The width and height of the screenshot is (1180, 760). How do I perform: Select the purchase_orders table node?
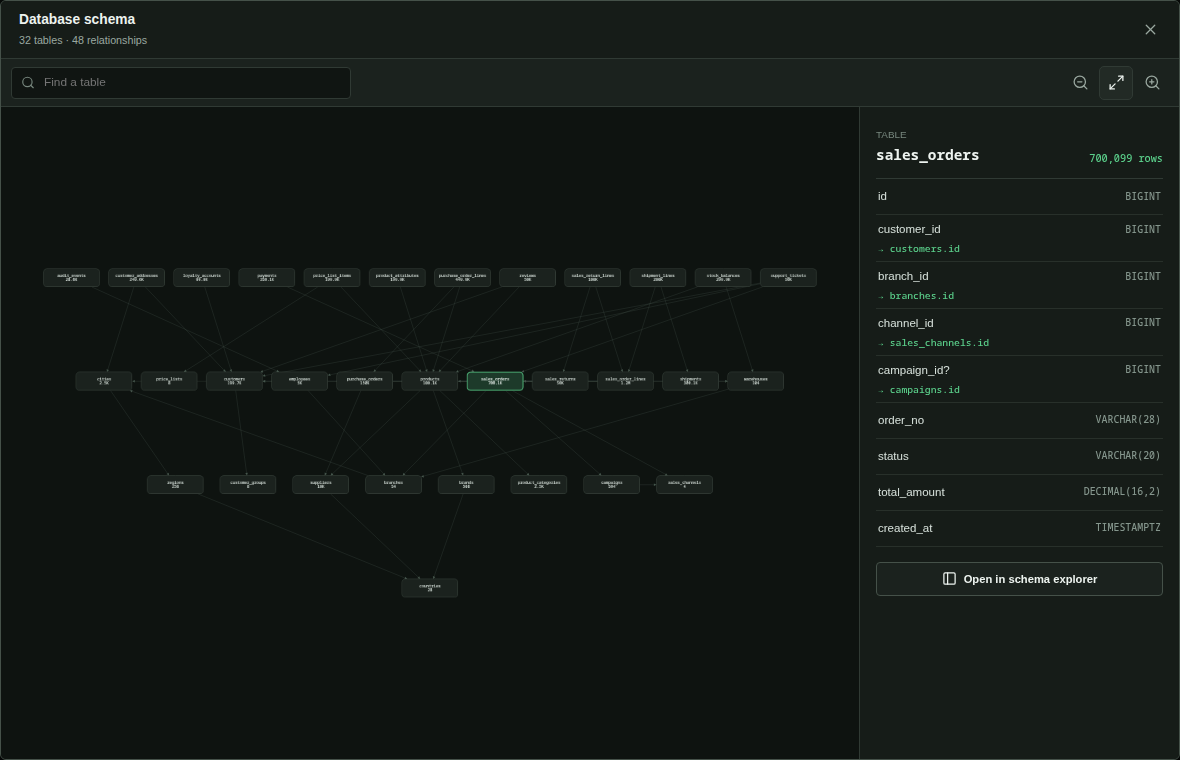364,381
